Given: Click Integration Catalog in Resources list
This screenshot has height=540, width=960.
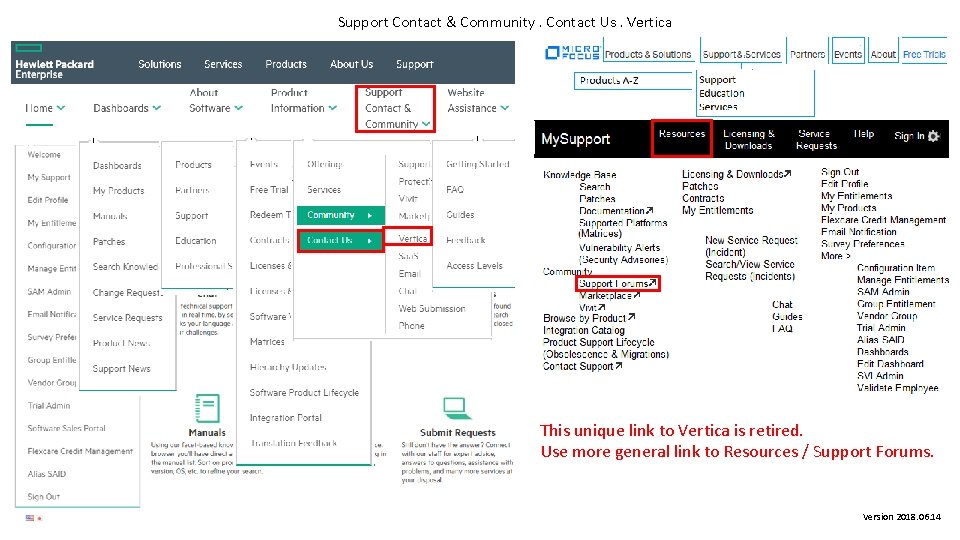Looking at the screenshot, I should click(x=583, y=330).
